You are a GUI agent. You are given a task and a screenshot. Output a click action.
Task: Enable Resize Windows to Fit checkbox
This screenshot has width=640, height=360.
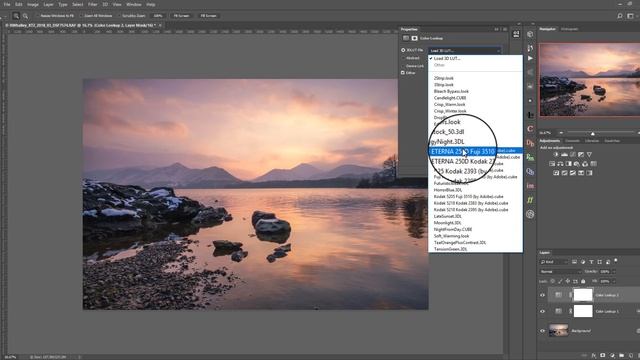pos(37,16)
